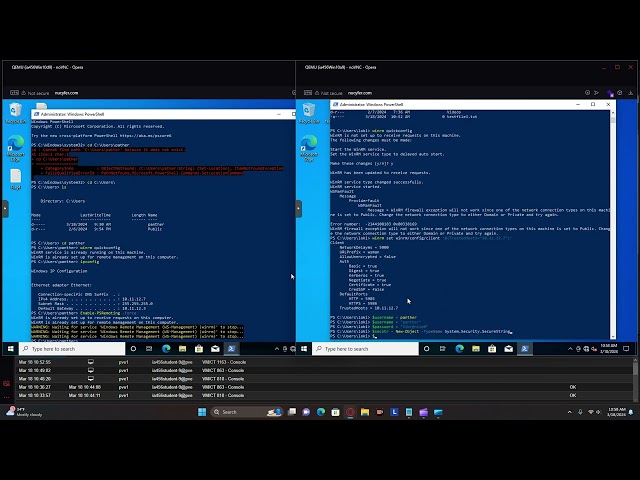The image size is (640, 480).
Task: Open File Explorer in left VM taskbar
Action: point(182,349)
